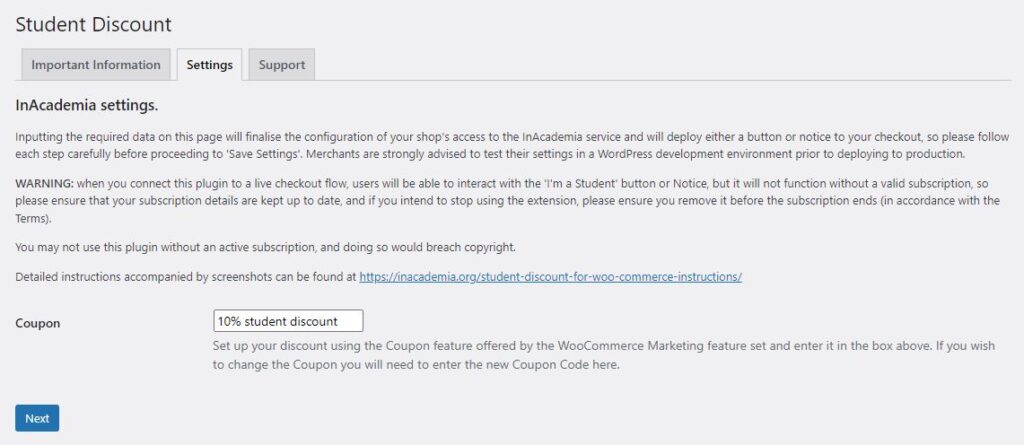Click the copyright breach notice sentence
The height and width of the screenshot is (445, 1024).
[x=265, y=247]
